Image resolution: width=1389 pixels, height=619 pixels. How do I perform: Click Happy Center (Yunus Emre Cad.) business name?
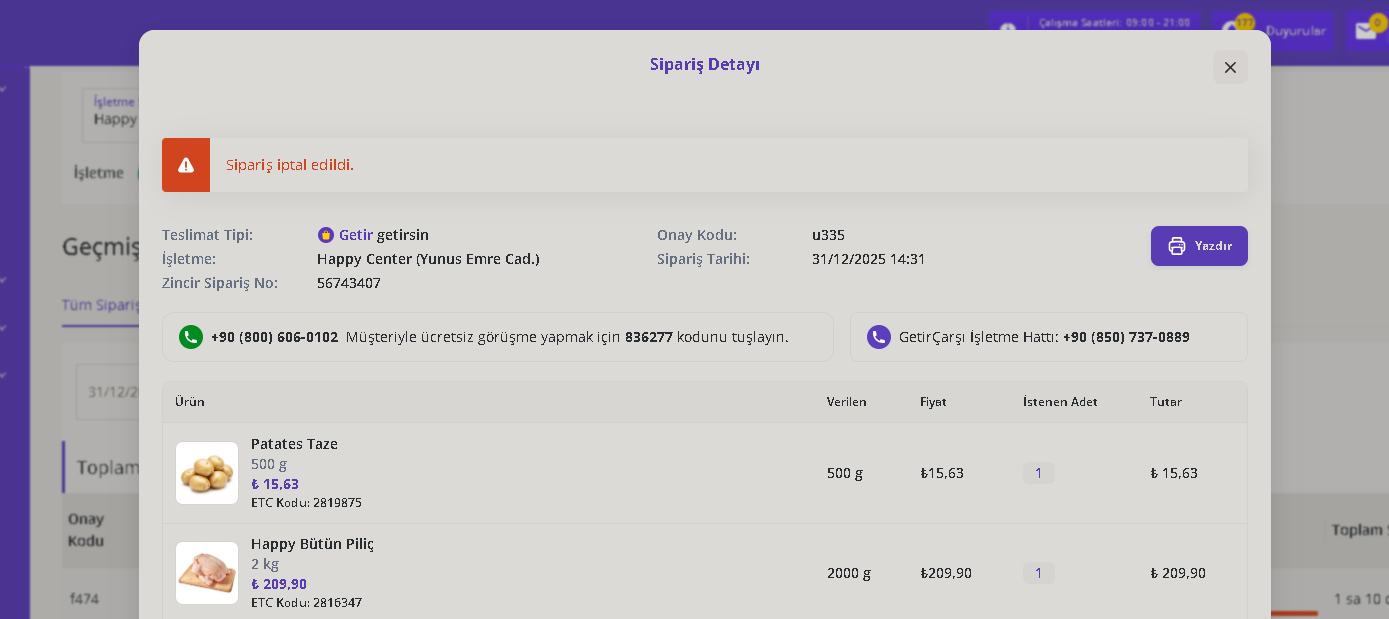pyautogui.click(x=428, y=259)
